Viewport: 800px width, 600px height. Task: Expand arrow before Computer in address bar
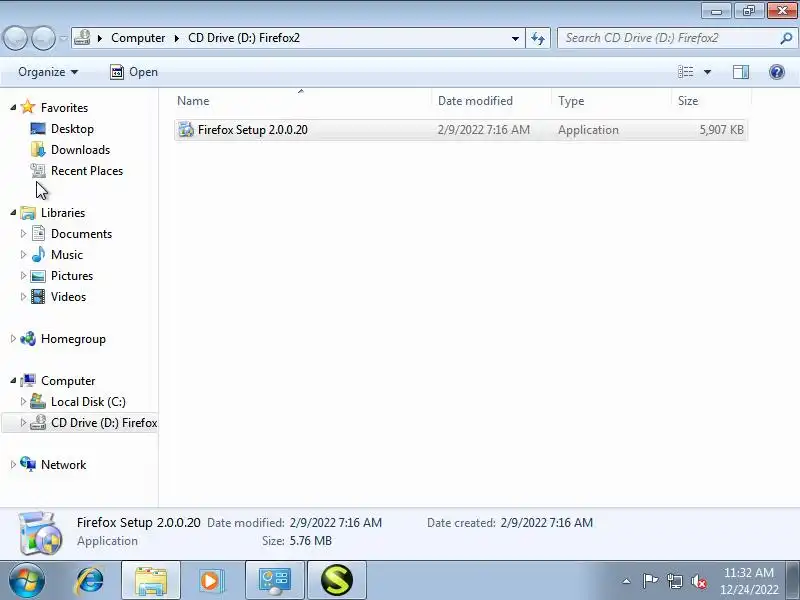point(100,38)
